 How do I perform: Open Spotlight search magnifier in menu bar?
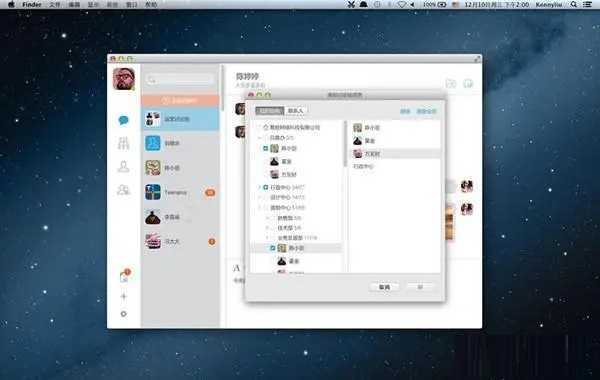point(574,5)
